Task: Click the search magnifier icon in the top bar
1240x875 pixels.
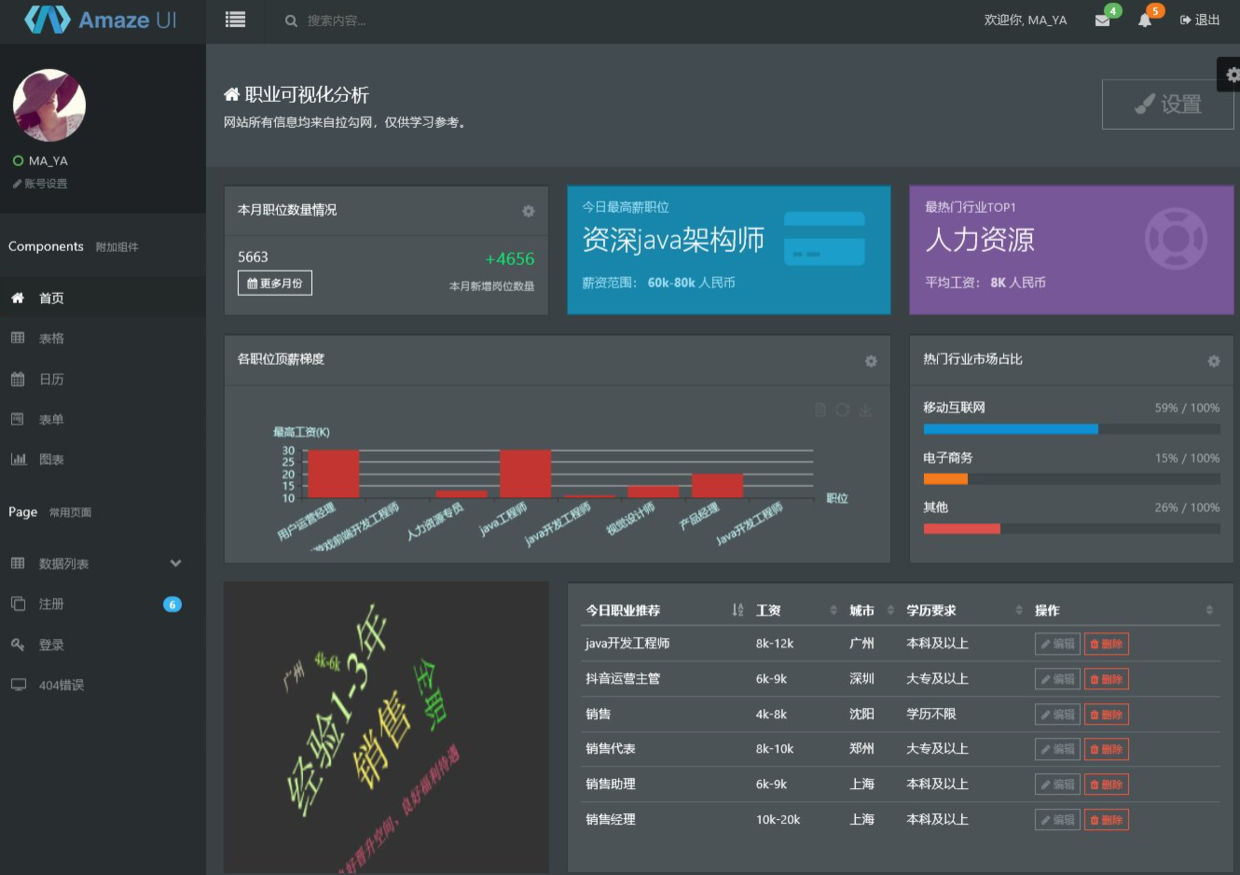Action: (x=290, y=20)
